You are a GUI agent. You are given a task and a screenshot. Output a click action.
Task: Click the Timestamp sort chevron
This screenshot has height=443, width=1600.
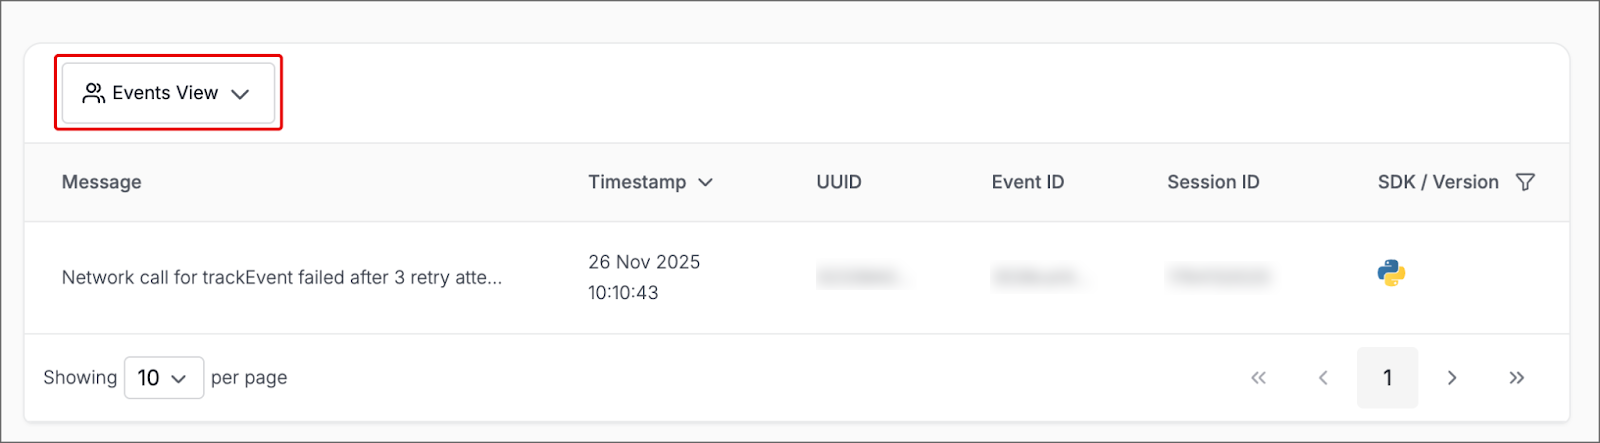pyautogui.click(x=706, y=182)
